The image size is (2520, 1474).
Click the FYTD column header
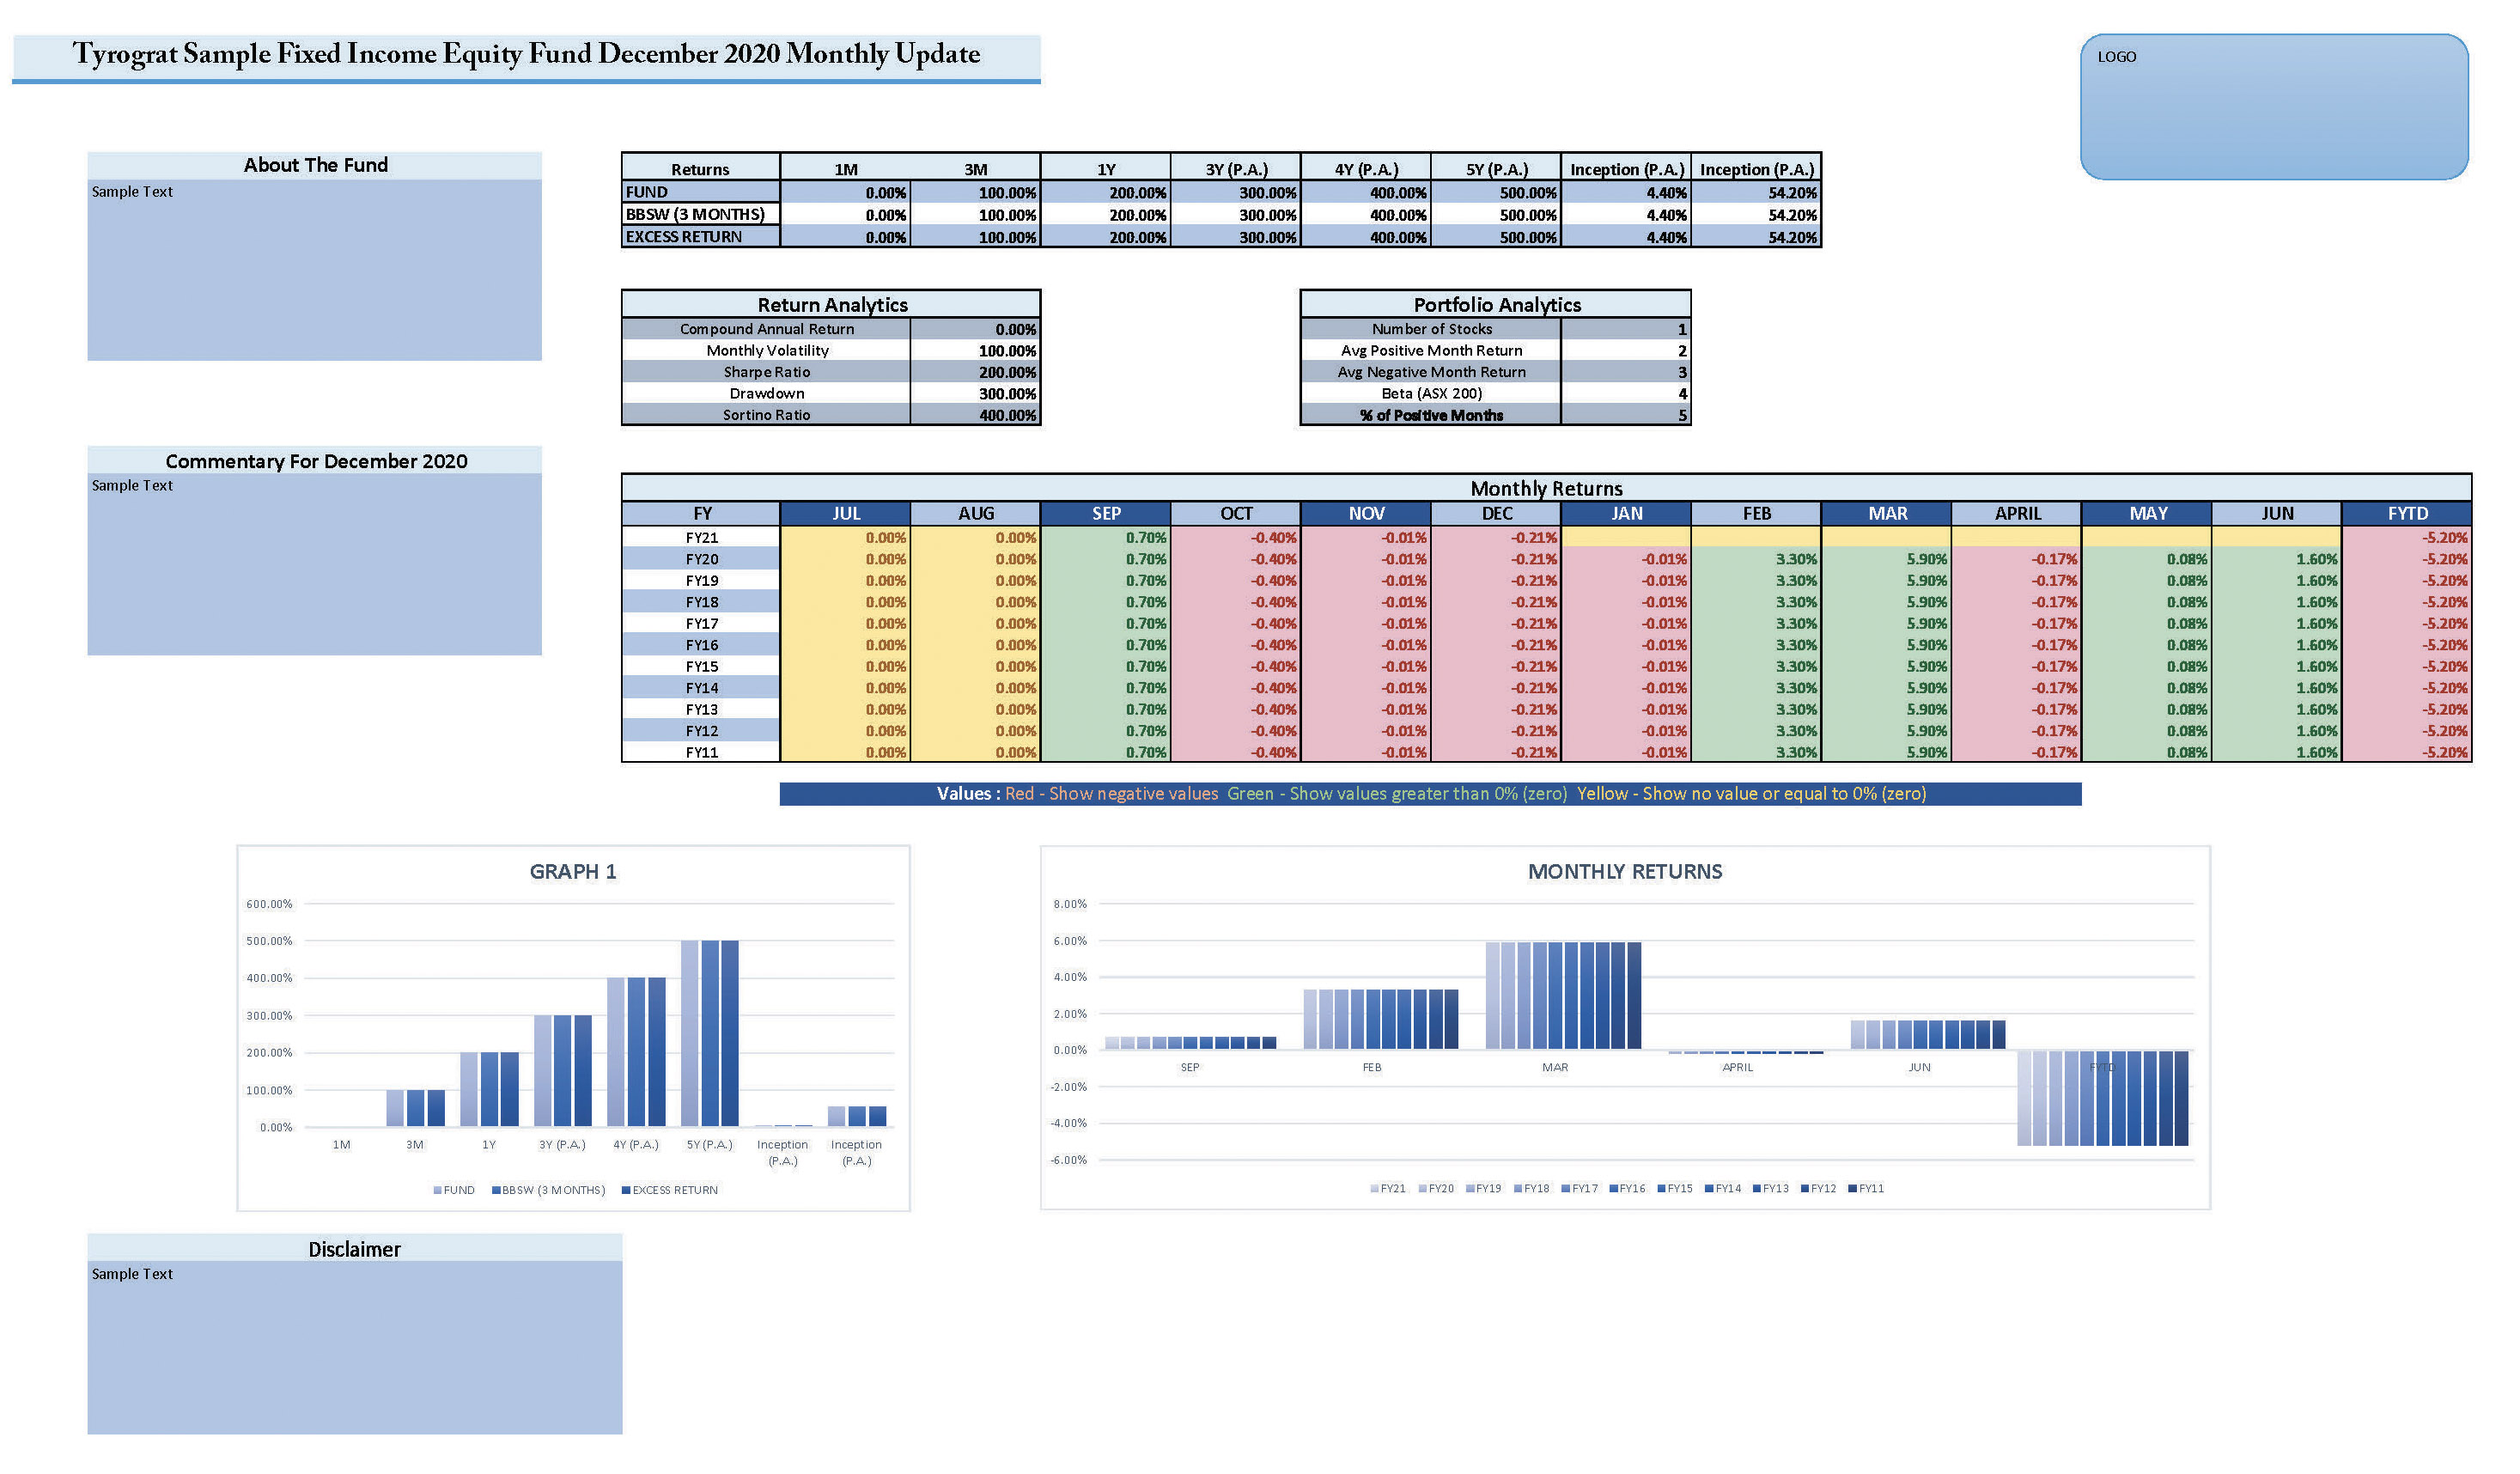[2407, 514]
